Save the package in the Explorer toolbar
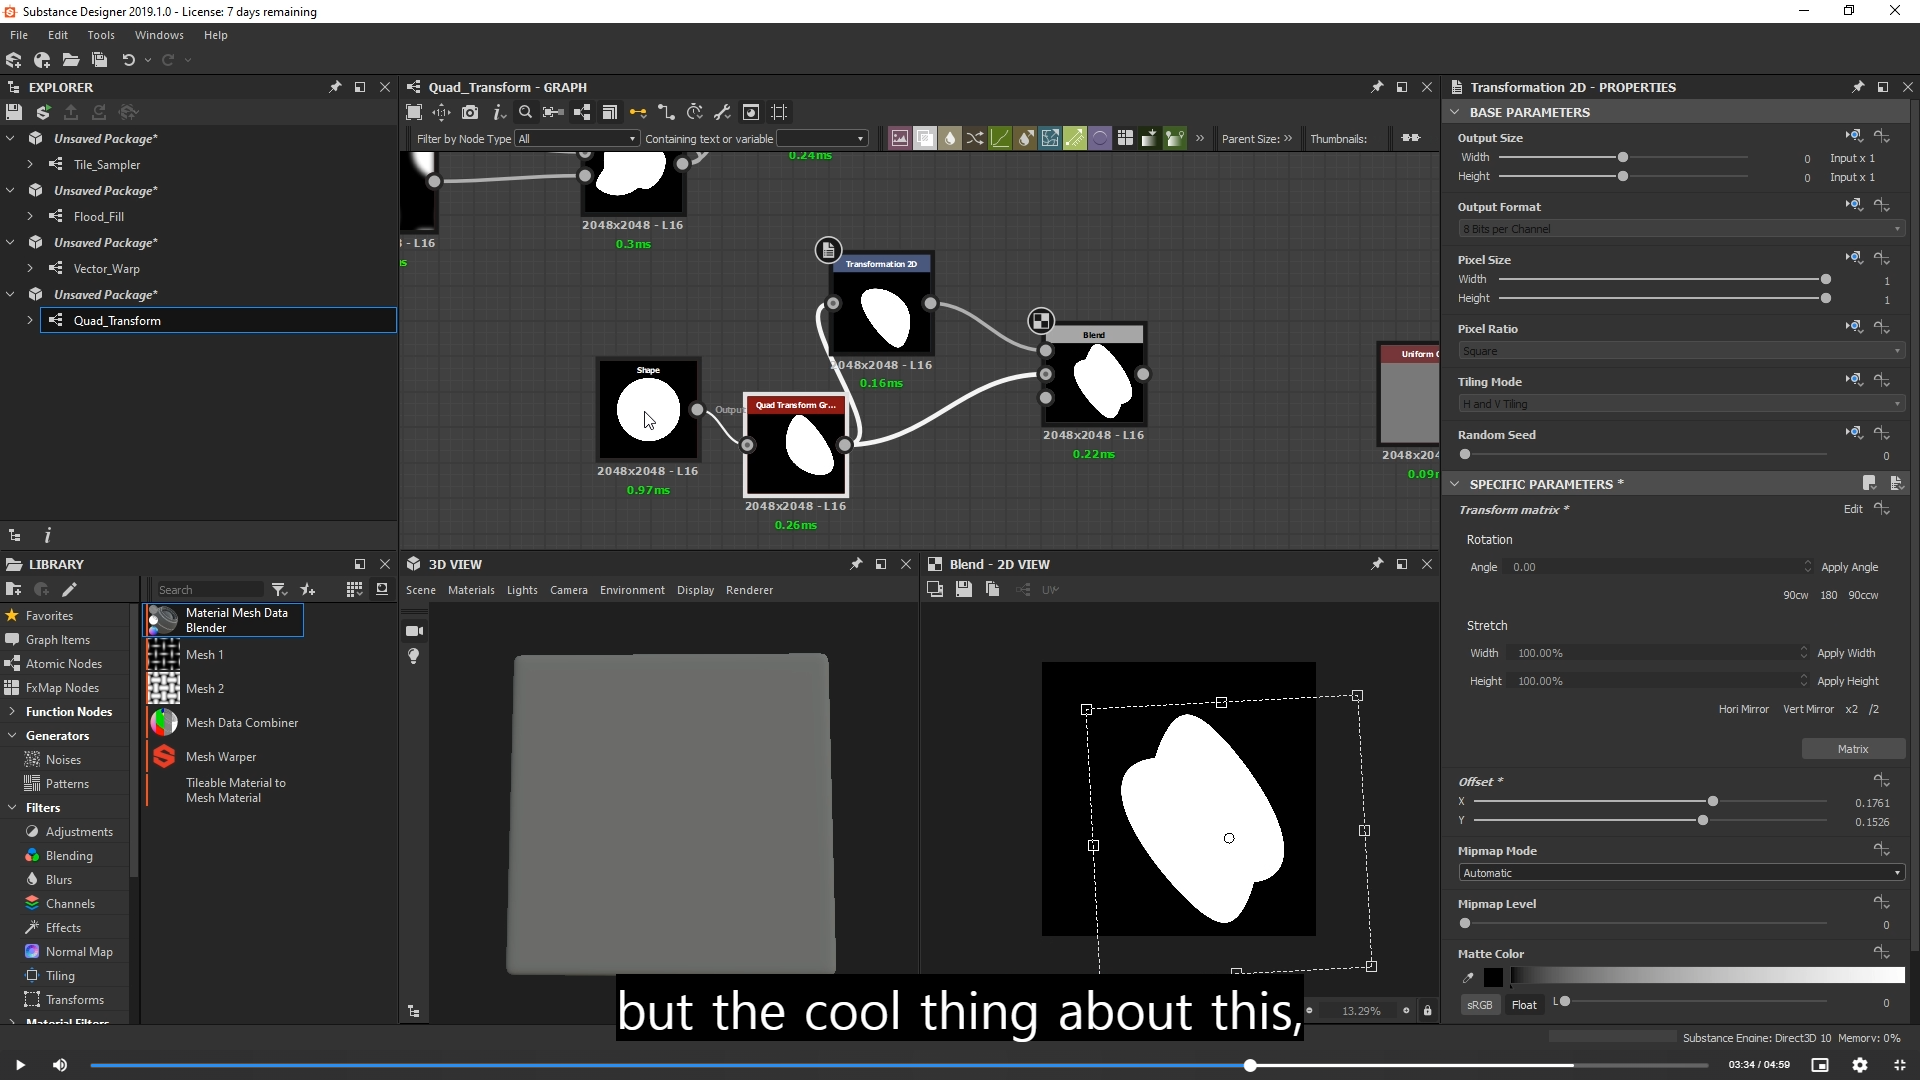This screenshot has height=1080, width=1920. pos(14,112)
